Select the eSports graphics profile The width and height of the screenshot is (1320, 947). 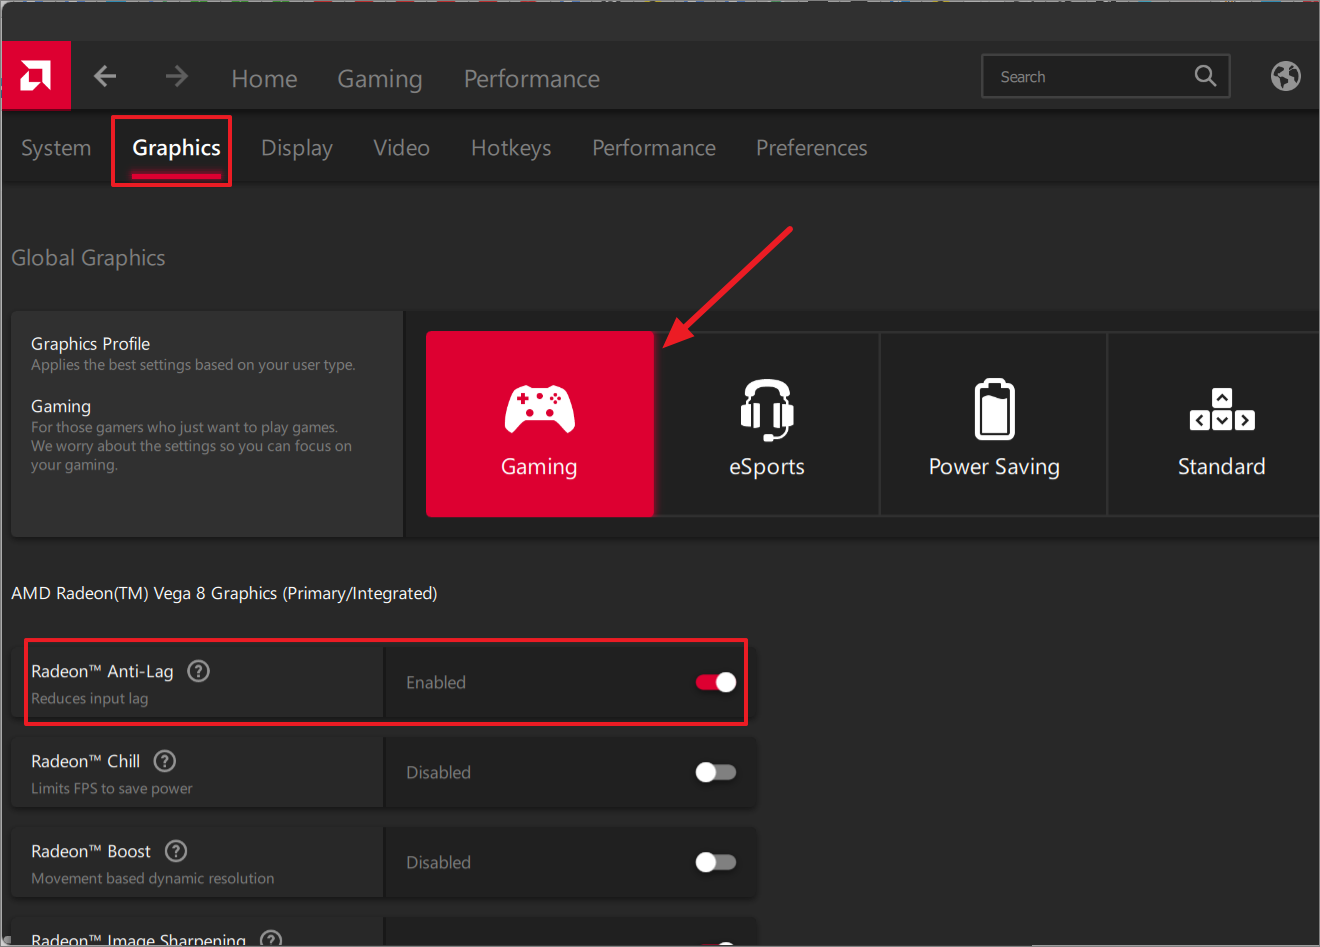767,424
